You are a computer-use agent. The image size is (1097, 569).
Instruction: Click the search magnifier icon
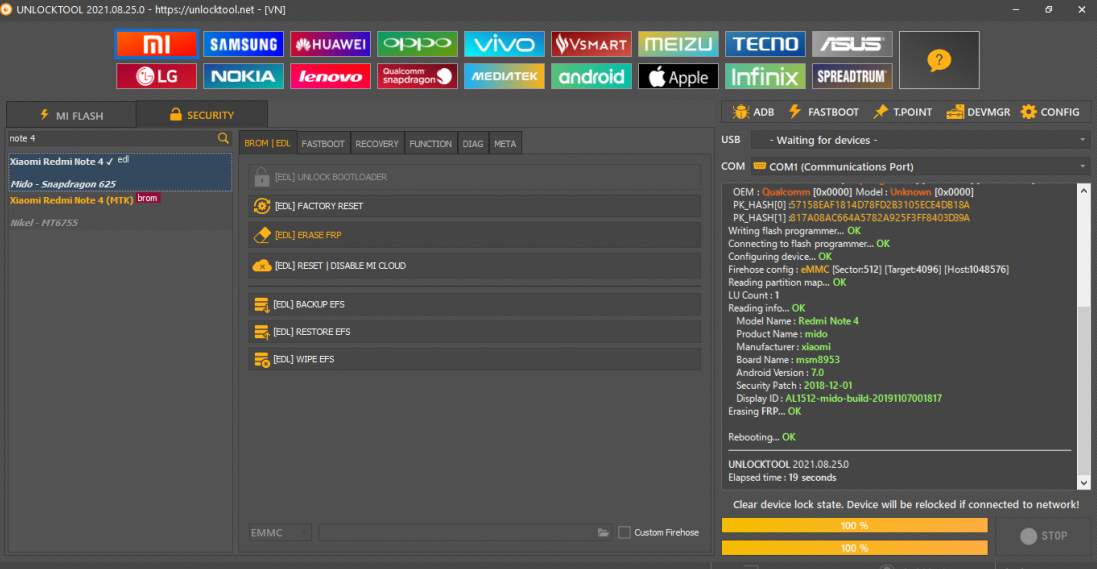coord(223,139)
